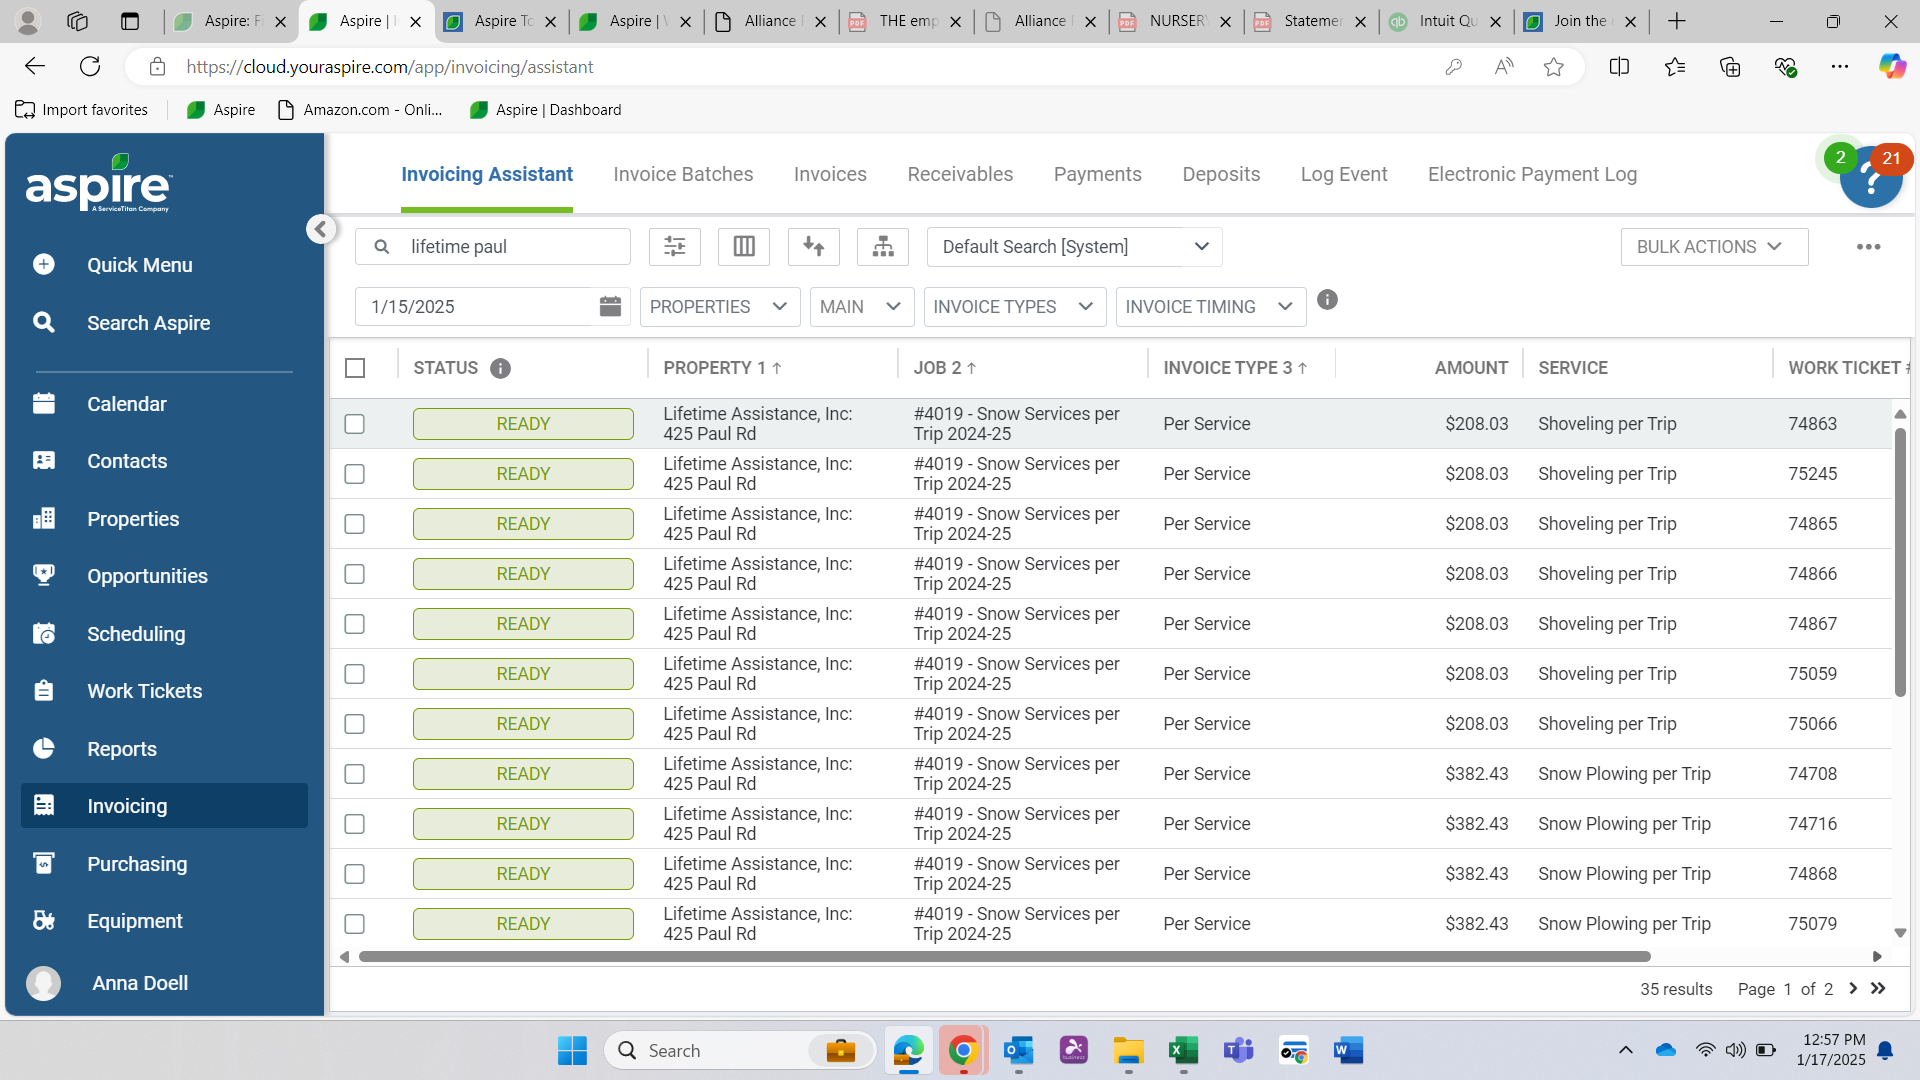Open the Bulk Actions dropdown

1714,247
